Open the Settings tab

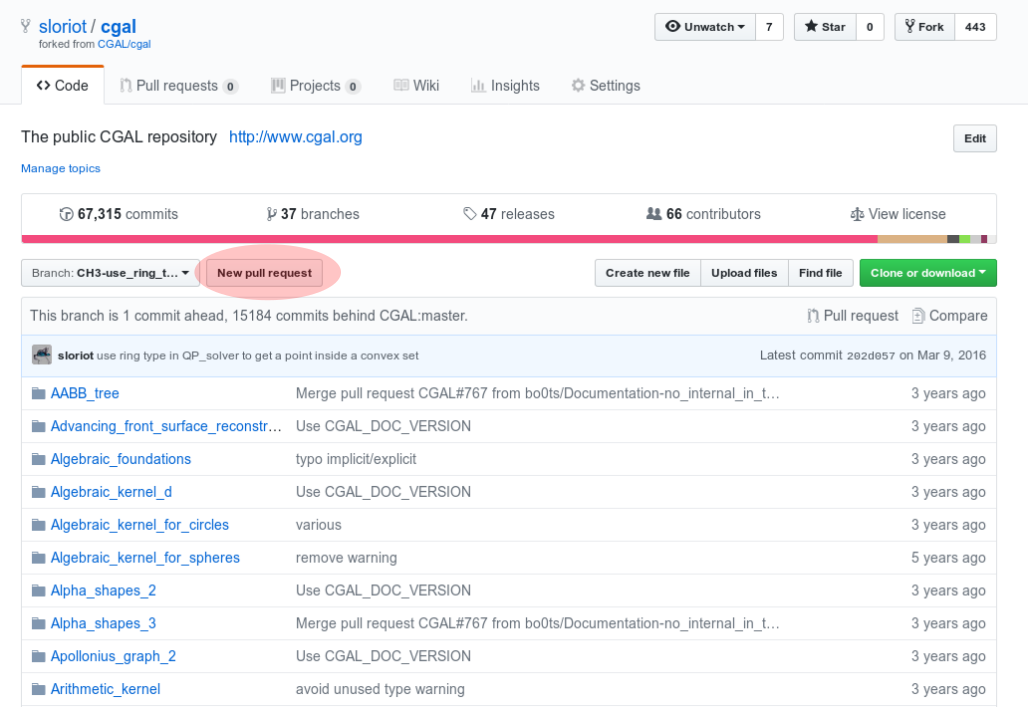pyautogui.click(x=606, y=86)
